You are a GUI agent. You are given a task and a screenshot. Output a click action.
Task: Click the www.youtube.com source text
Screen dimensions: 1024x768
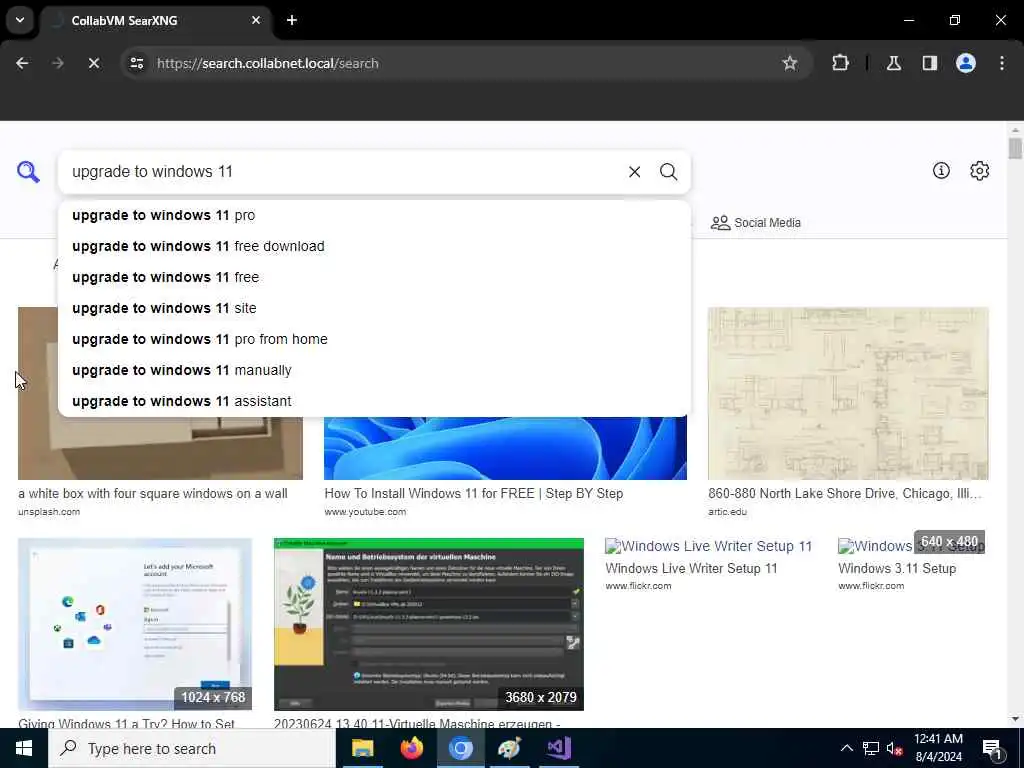pyautogui.click(x=365, y=512)
